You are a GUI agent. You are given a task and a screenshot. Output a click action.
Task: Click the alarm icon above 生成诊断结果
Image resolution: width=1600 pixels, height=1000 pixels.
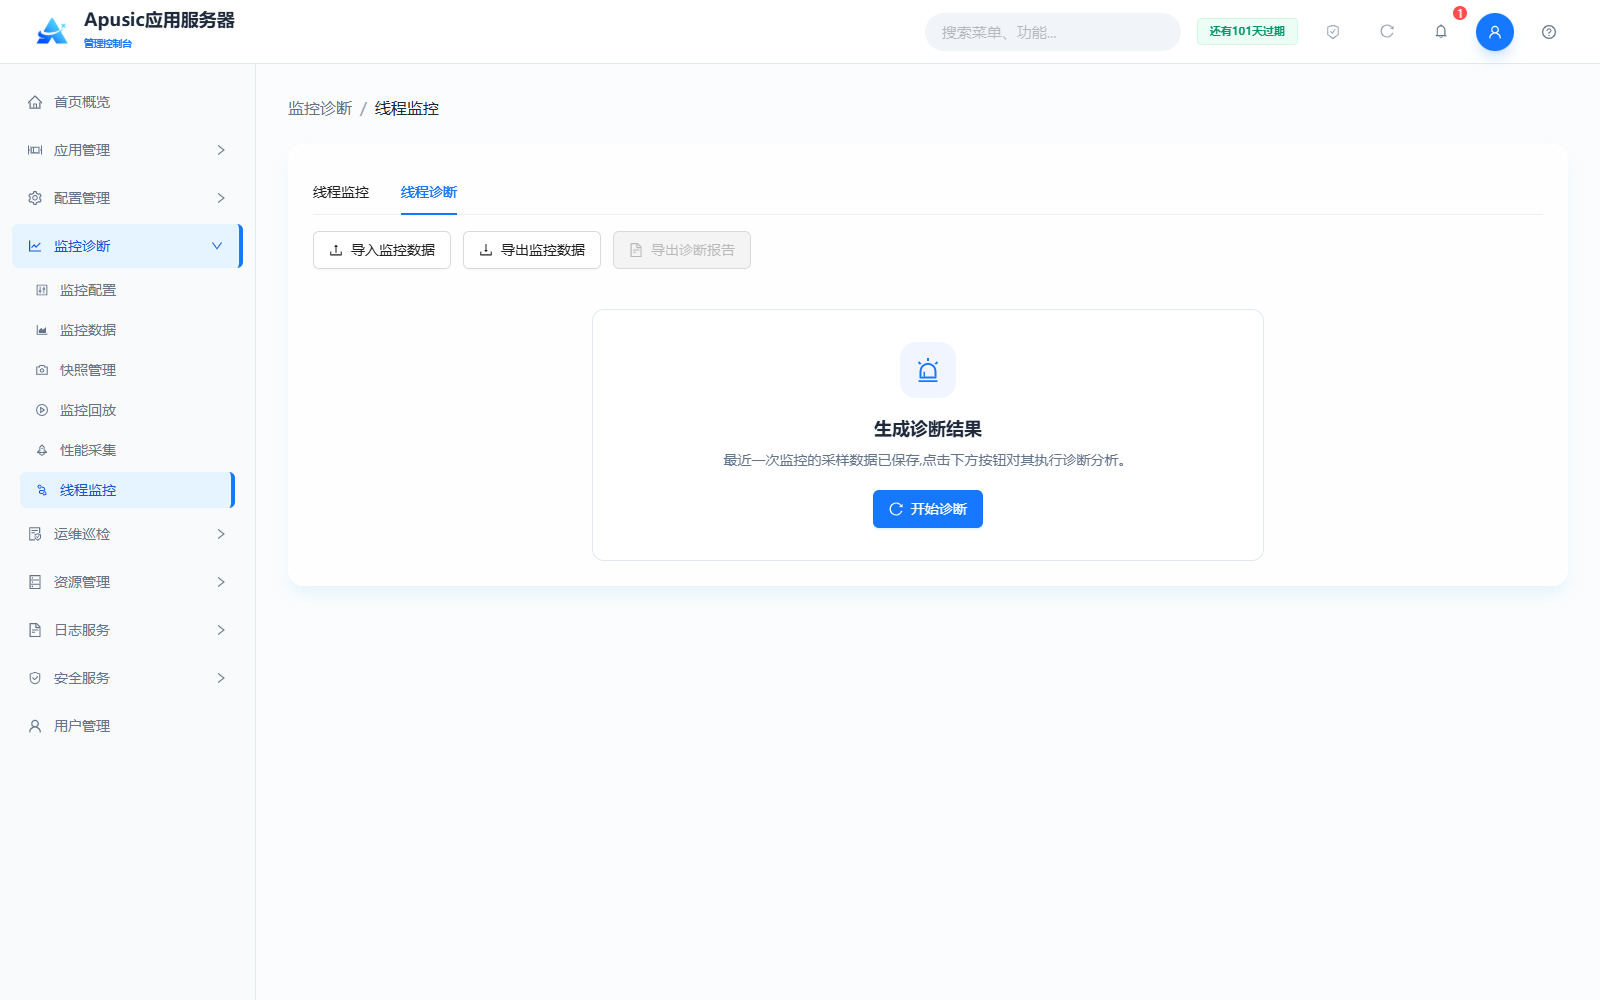click(928, 370)
